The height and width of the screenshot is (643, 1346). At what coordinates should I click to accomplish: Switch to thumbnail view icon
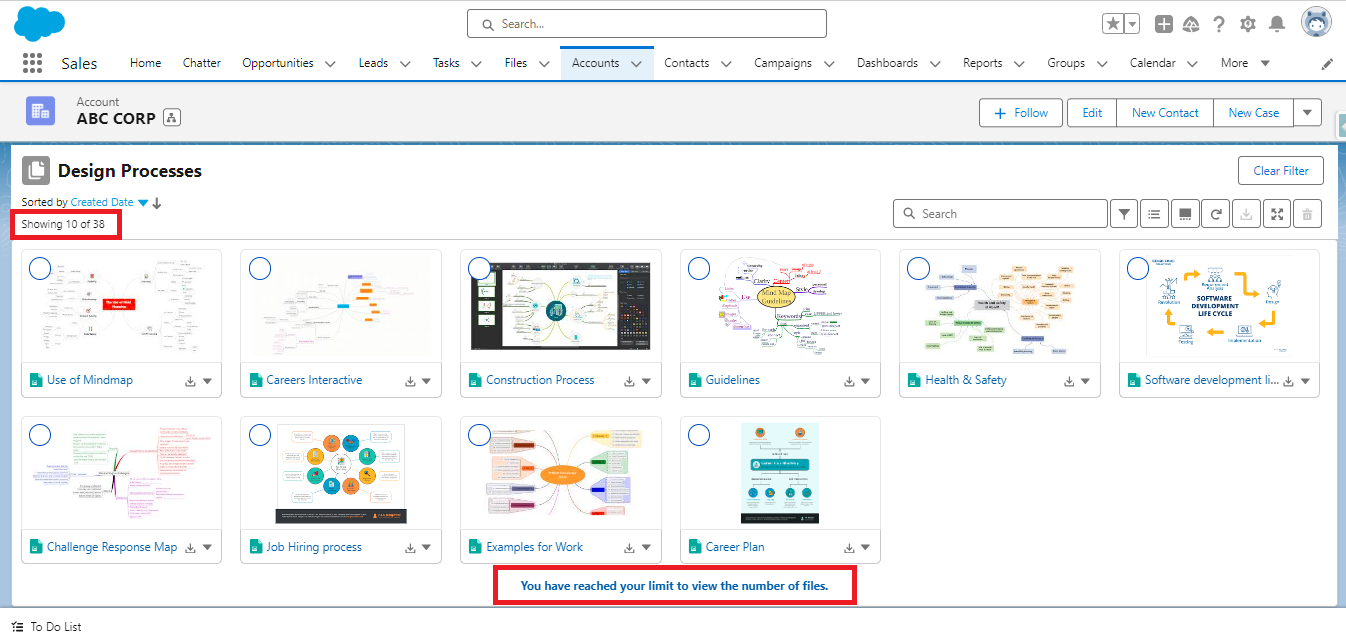click(x=1184, y=213)
